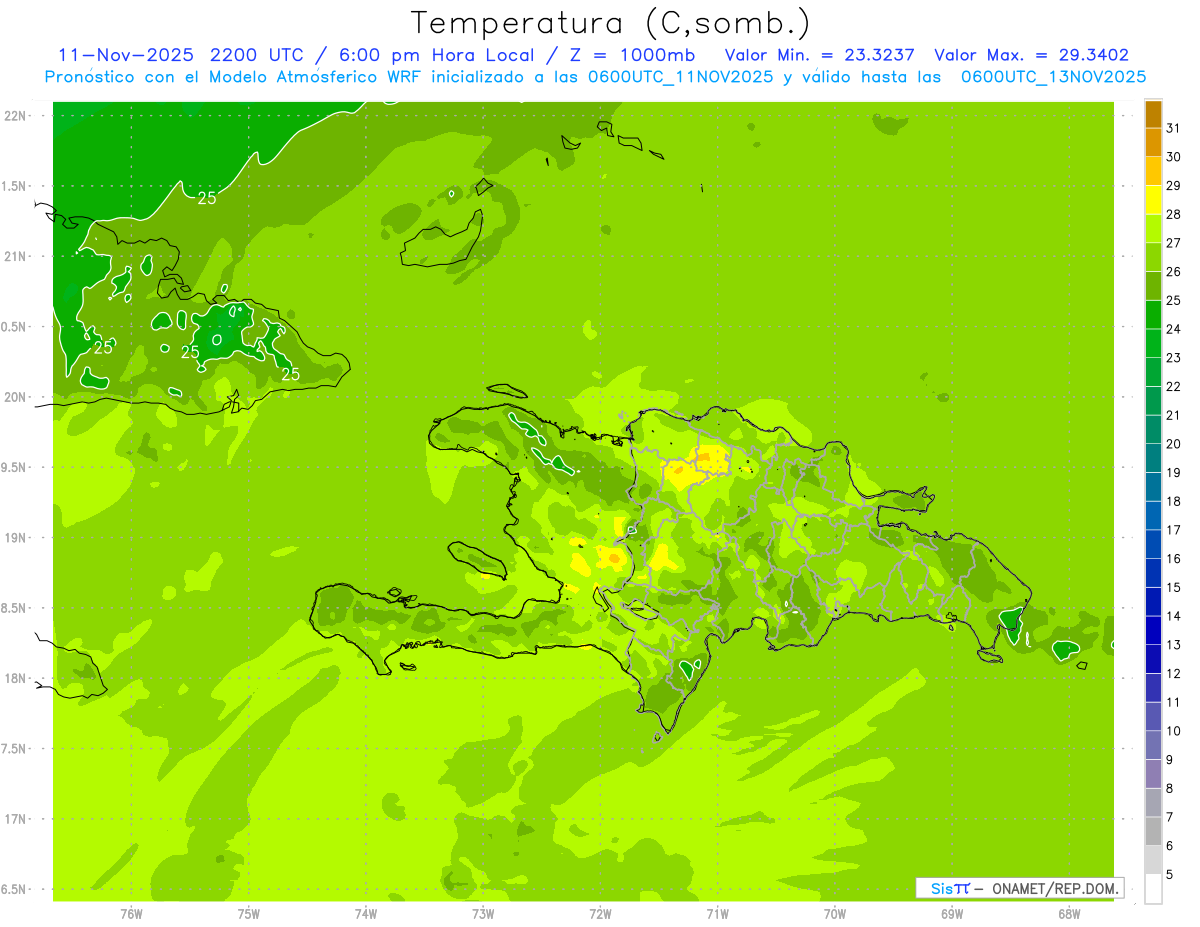Screen dimensions: 1200x927
Task: Click the 19N latitude axis label
Action: [17, 538]
